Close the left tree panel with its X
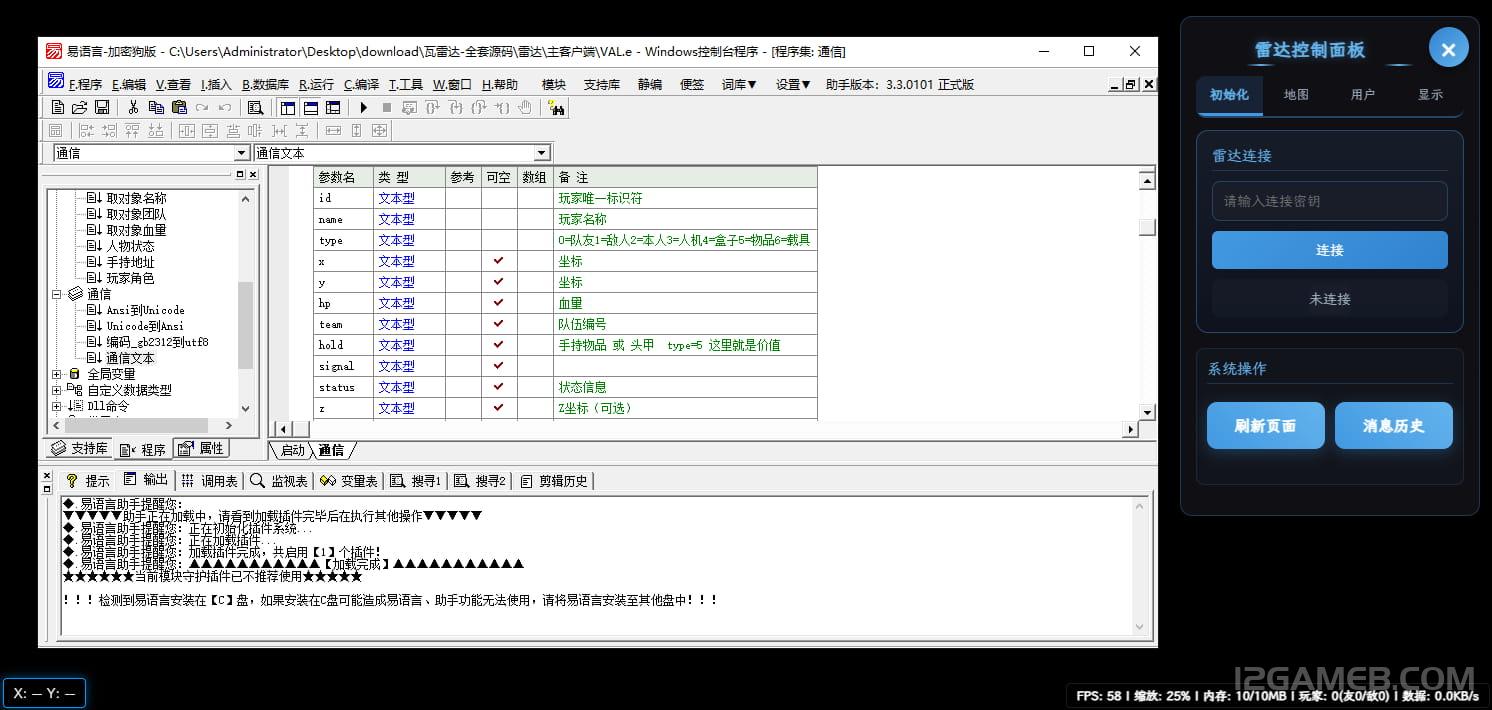 click(x=253, y=174)
